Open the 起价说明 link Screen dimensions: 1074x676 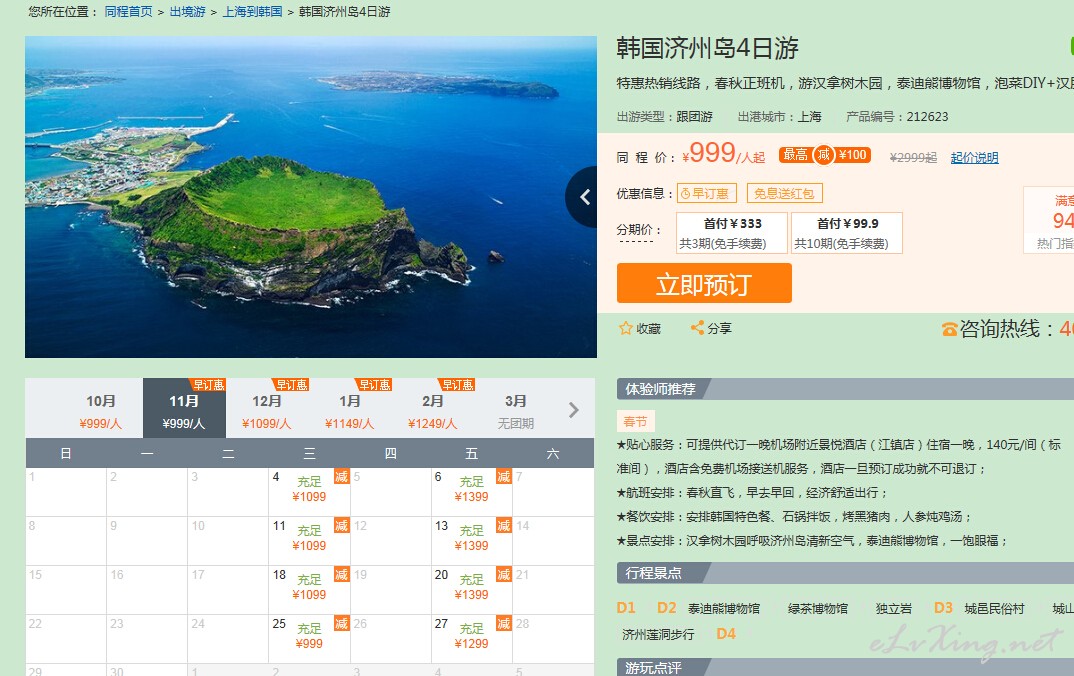pos(974,158)
